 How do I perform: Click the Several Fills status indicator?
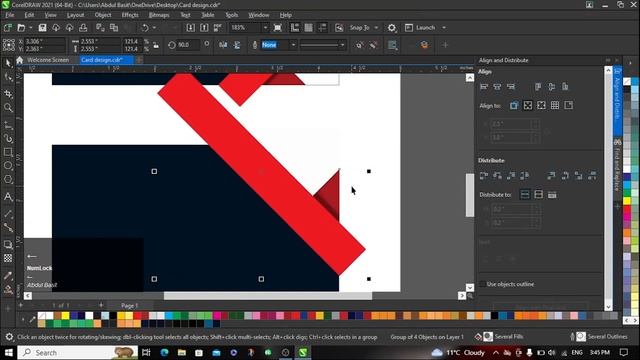click(x=499, y=337)
